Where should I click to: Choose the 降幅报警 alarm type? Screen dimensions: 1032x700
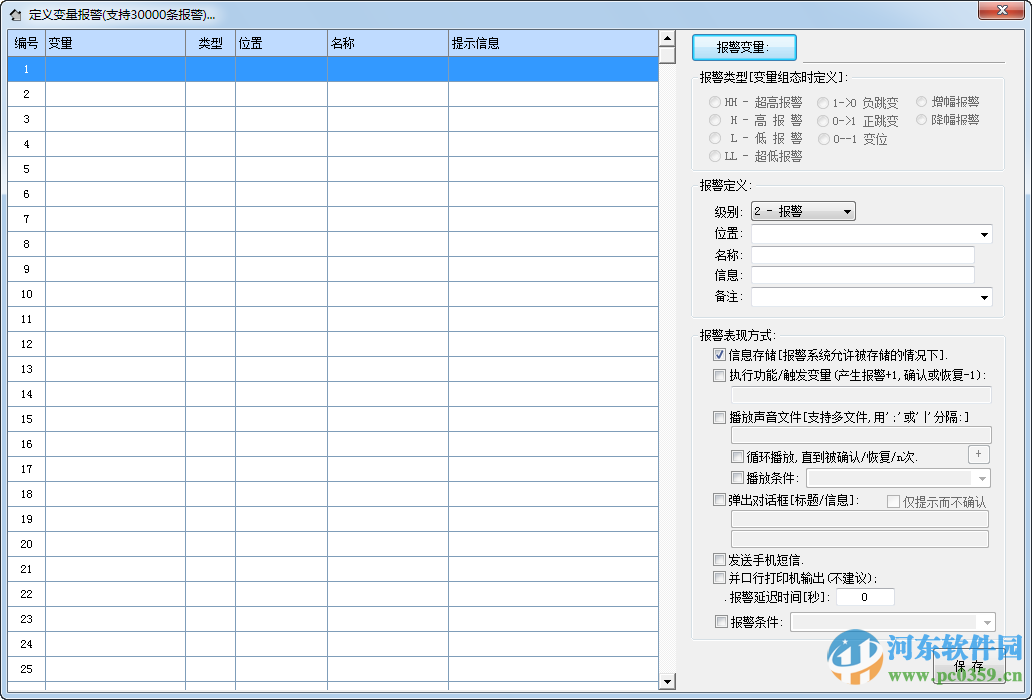[x=922, y=120]
